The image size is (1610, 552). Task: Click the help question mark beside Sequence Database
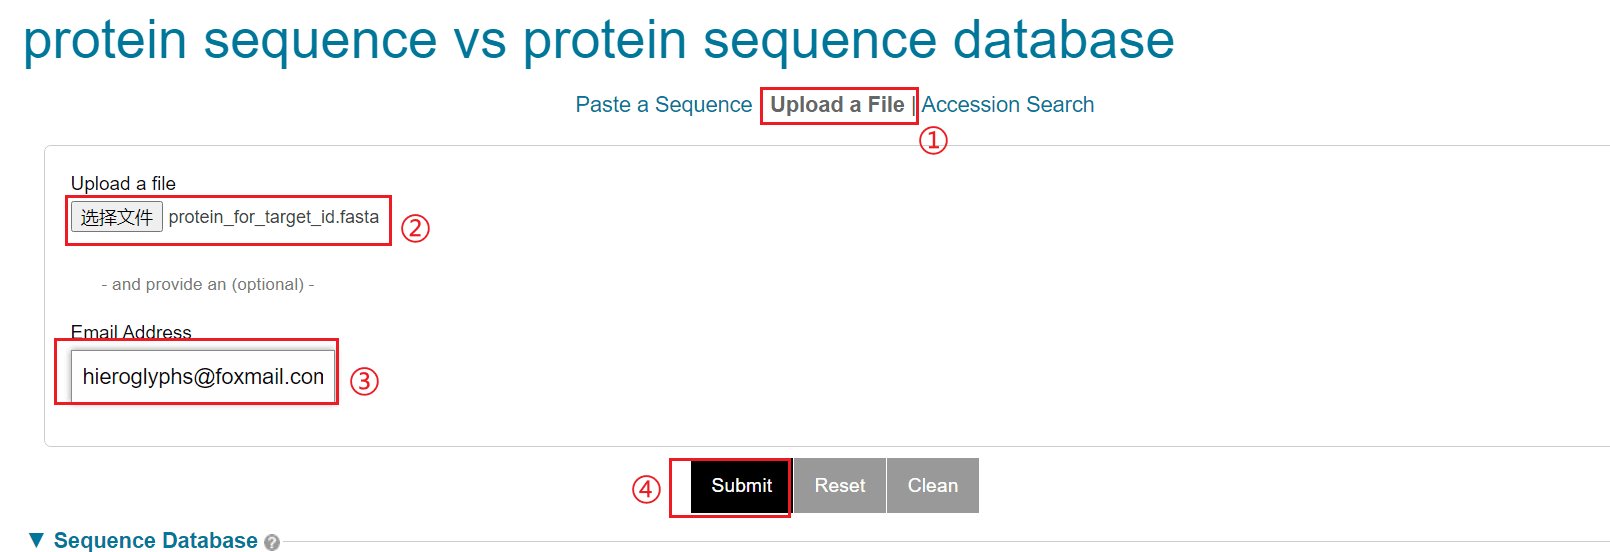point(272,543)
